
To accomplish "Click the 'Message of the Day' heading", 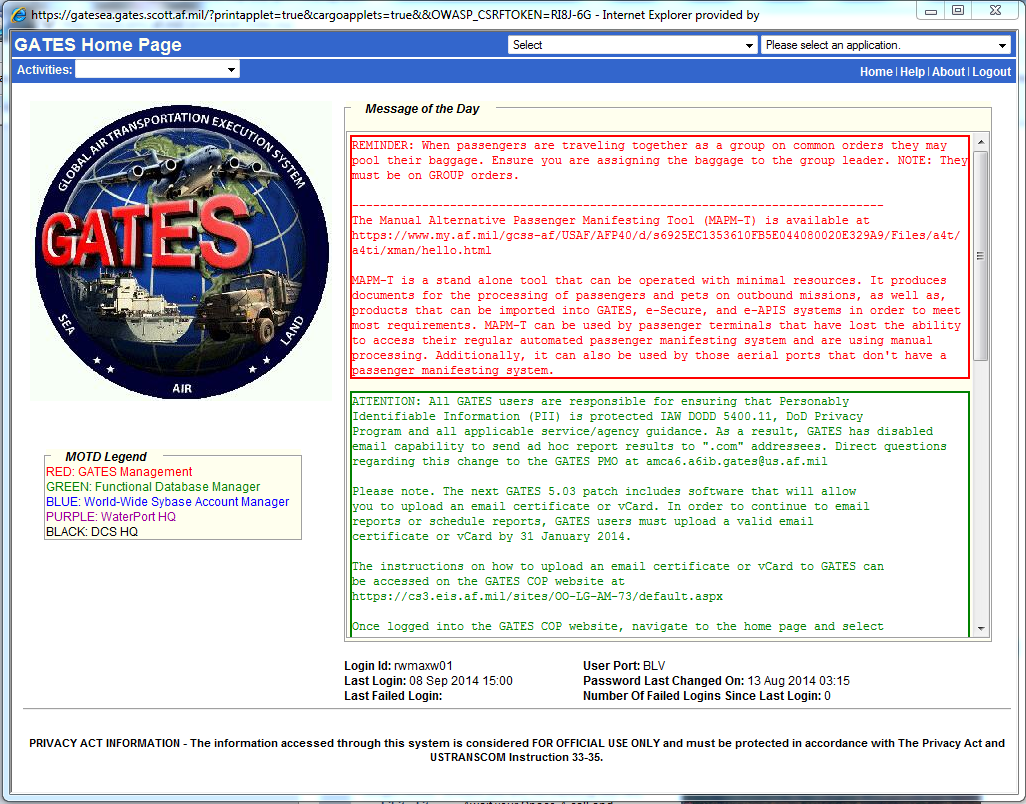I will (x=422, y=109).
